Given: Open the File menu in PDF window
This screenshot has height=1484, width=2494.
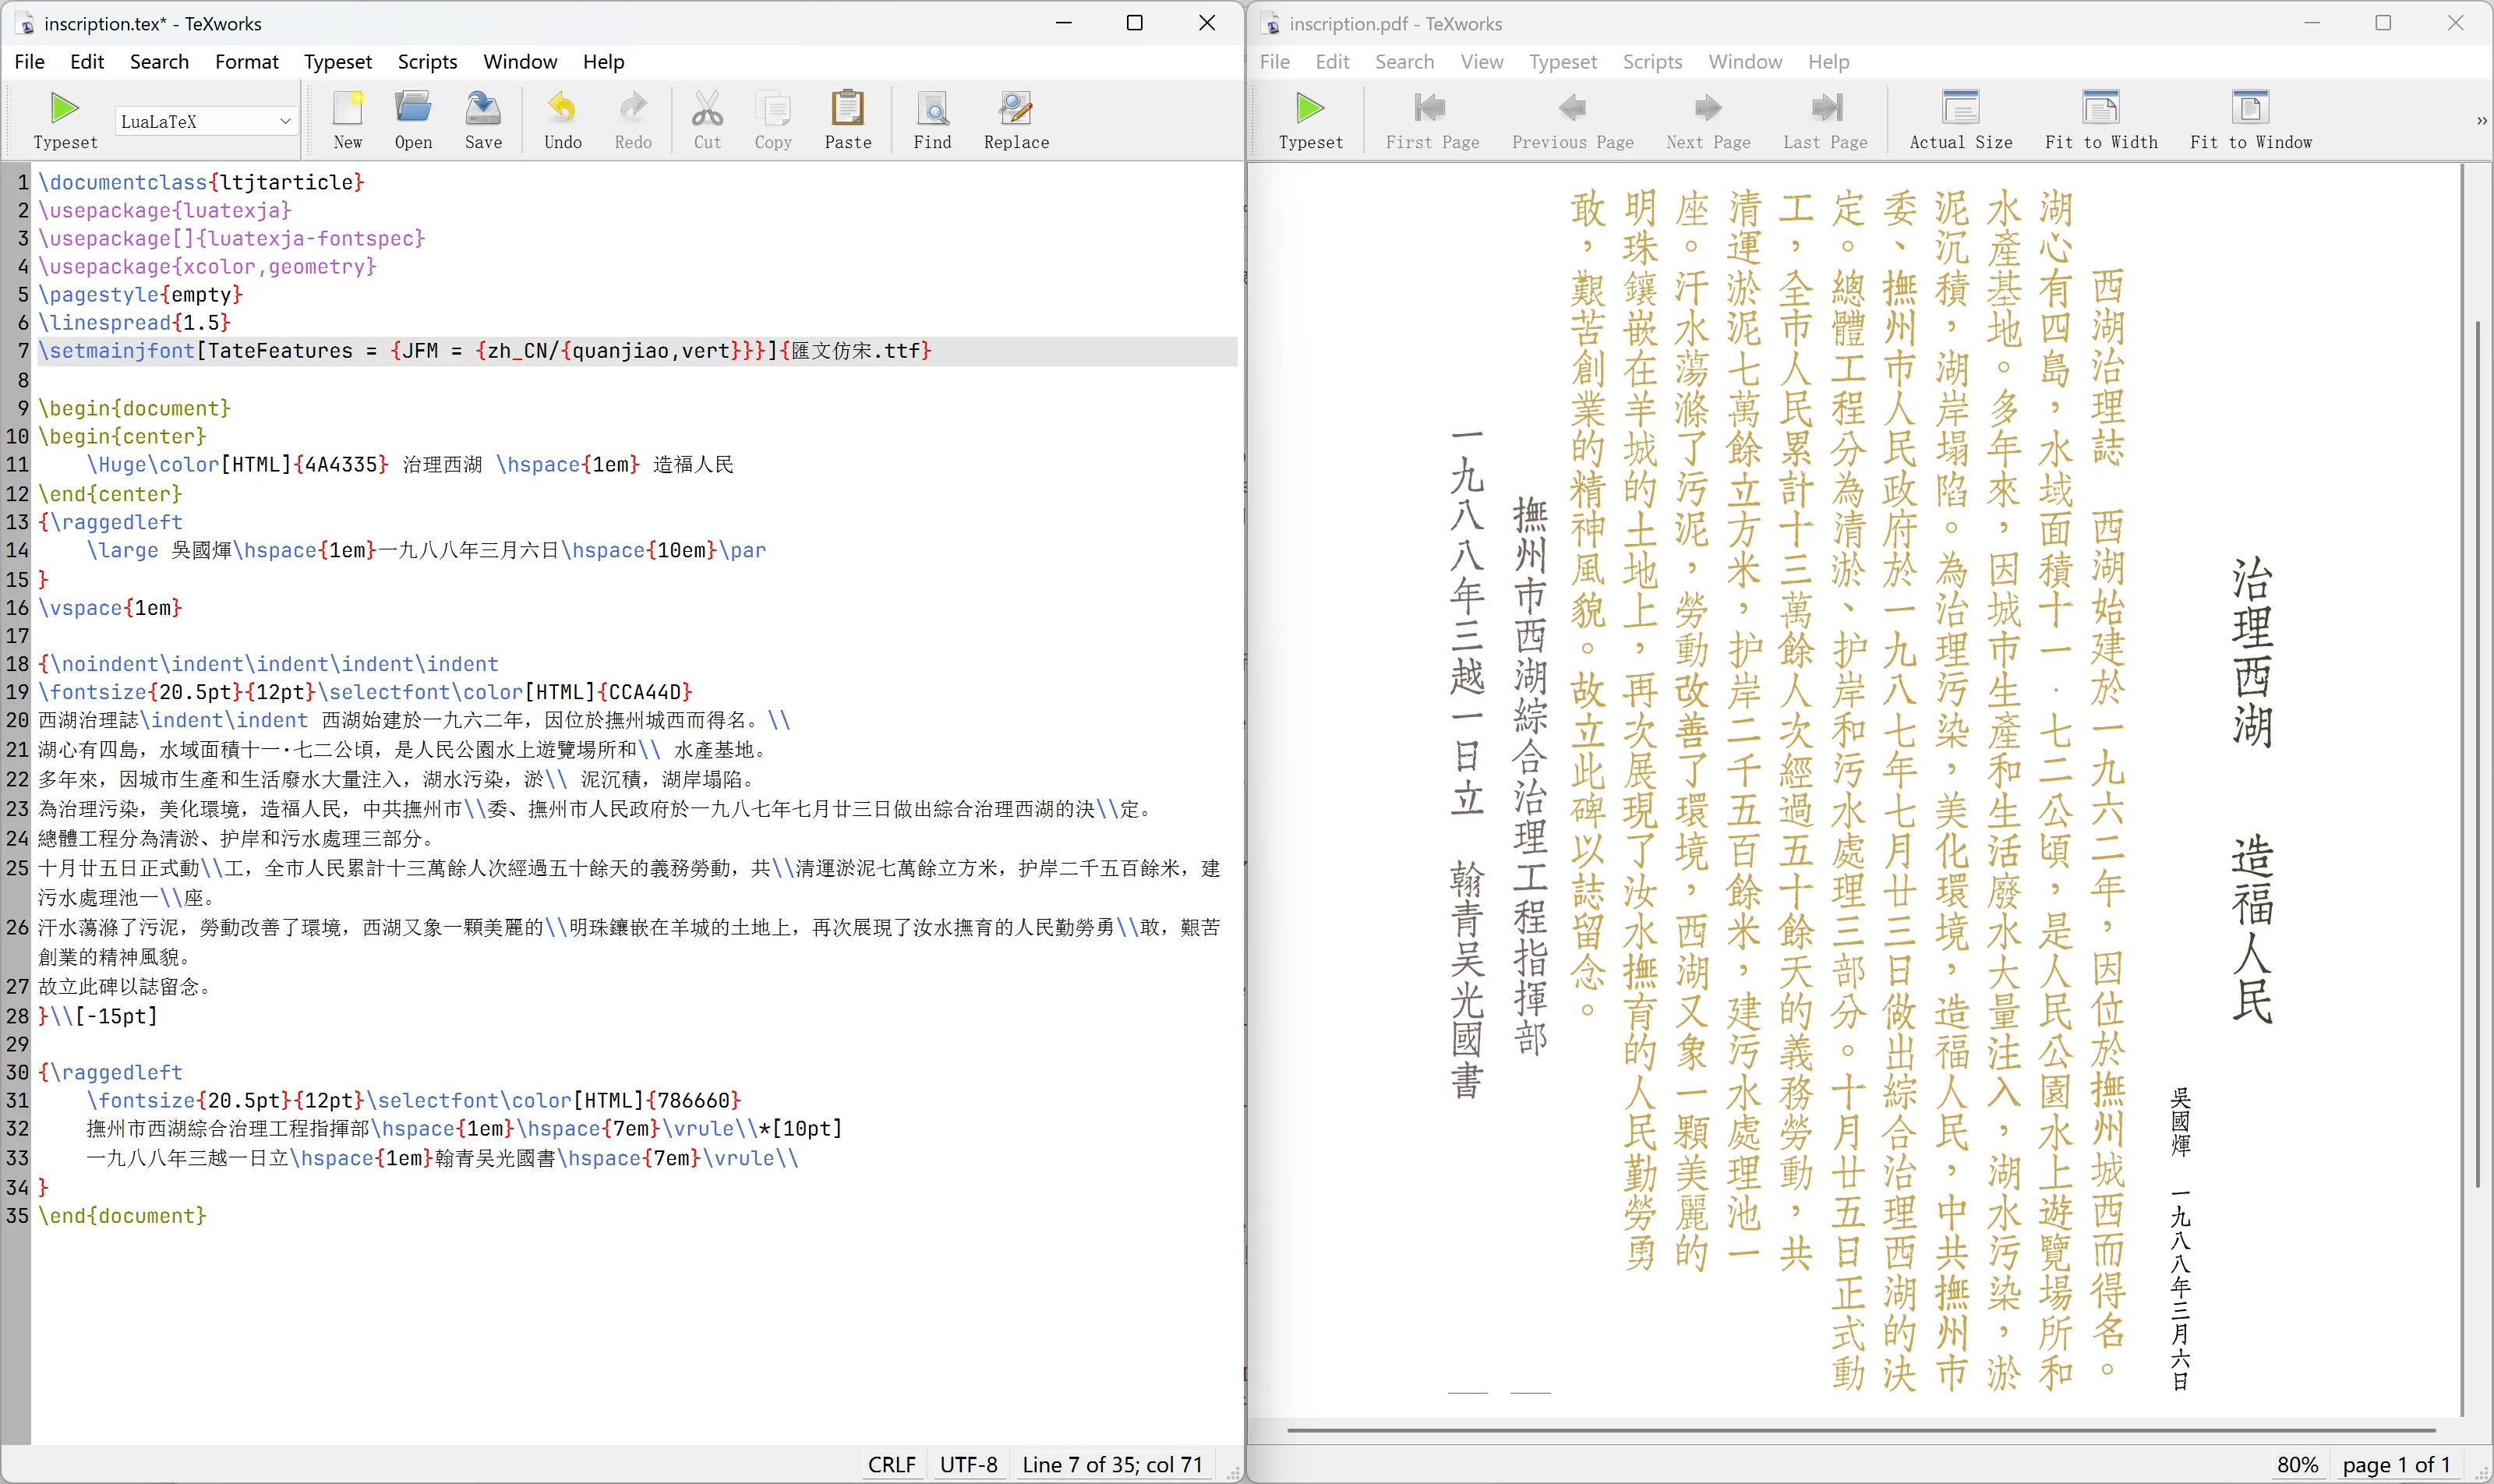Looking at the screenshot, I should 1274,62.
